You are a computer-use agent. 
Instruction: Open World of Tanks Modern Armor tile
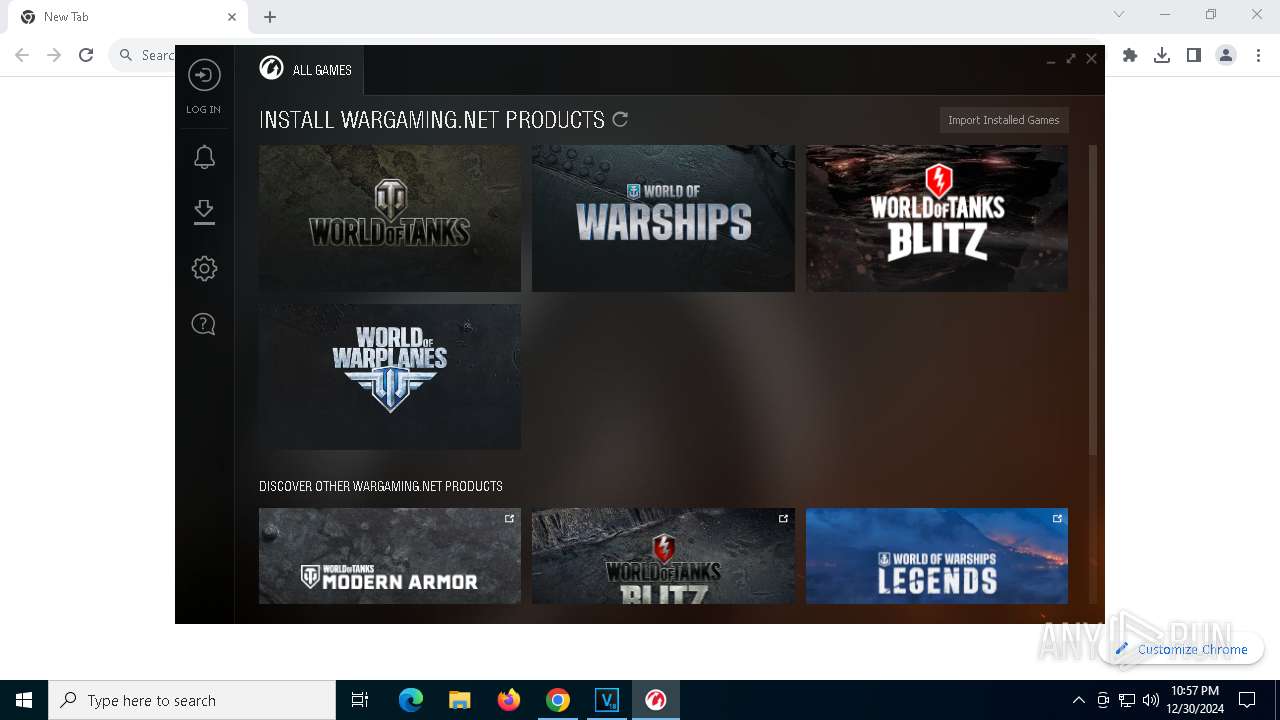(x=390, y=556)
